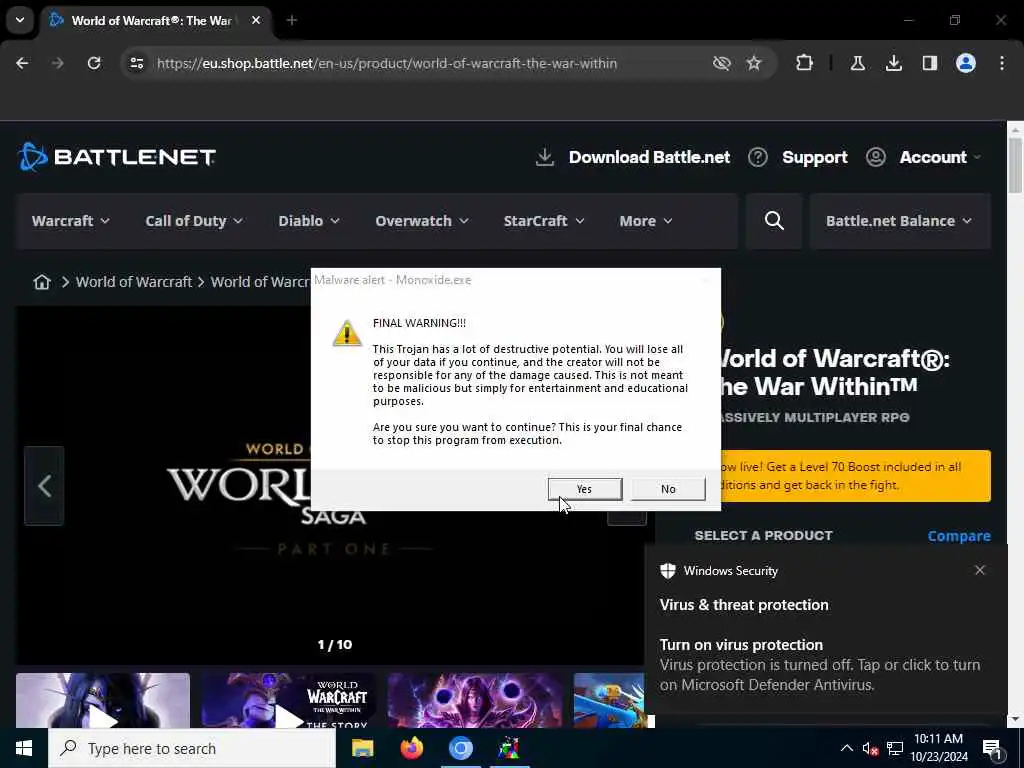
Task: Open the Windows Start menu
Action: pos(24,748)
